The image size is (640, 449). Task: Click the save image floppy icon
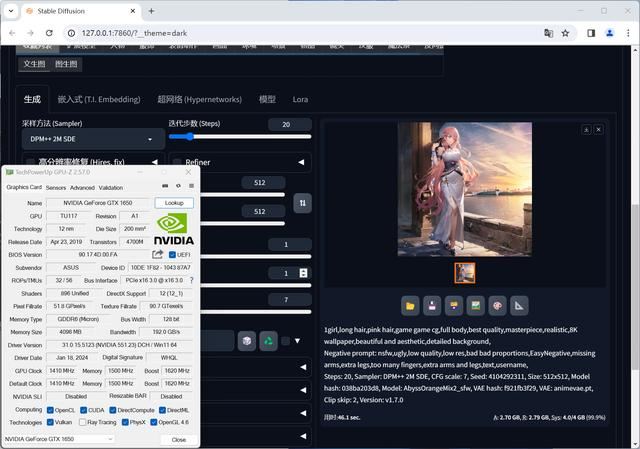click(x=432, y=306)
